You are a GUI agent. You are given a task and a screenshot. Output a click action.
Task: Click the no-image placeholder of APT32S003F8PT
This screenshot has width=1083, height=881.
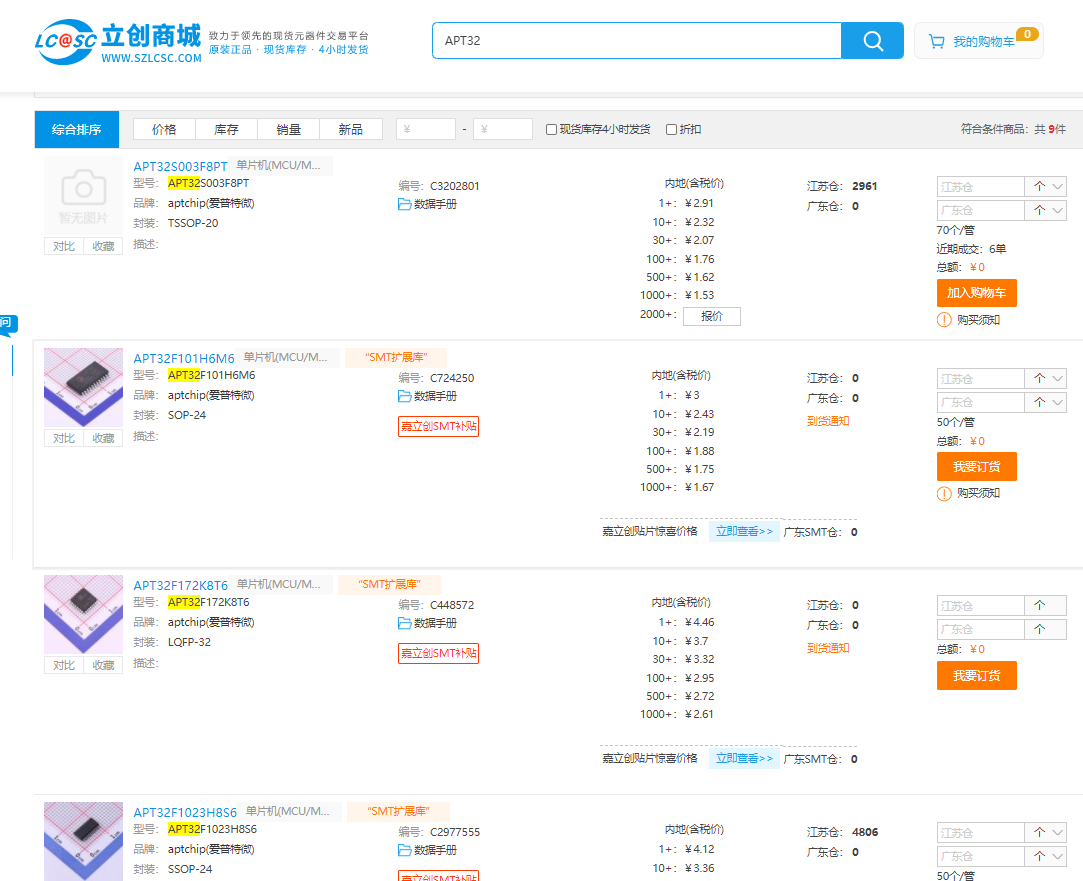(84, 196)
